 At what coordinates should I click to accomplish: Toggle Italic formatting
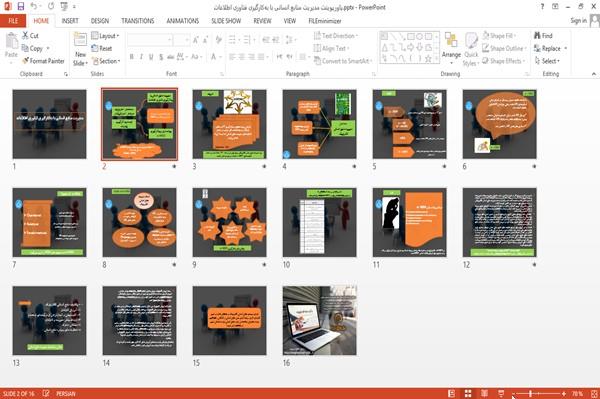coord(141,57)
